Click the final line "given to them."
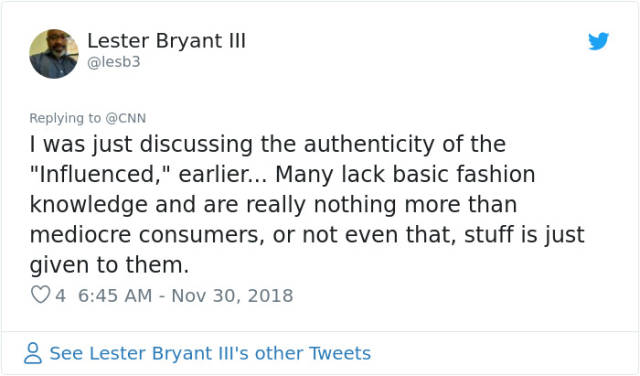640x376 pixels. [x=109, y=265]
